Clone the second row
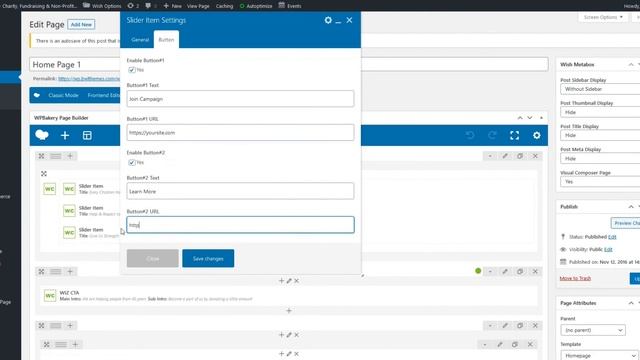This screenshot has height=360, width=640. click(520, 271)
